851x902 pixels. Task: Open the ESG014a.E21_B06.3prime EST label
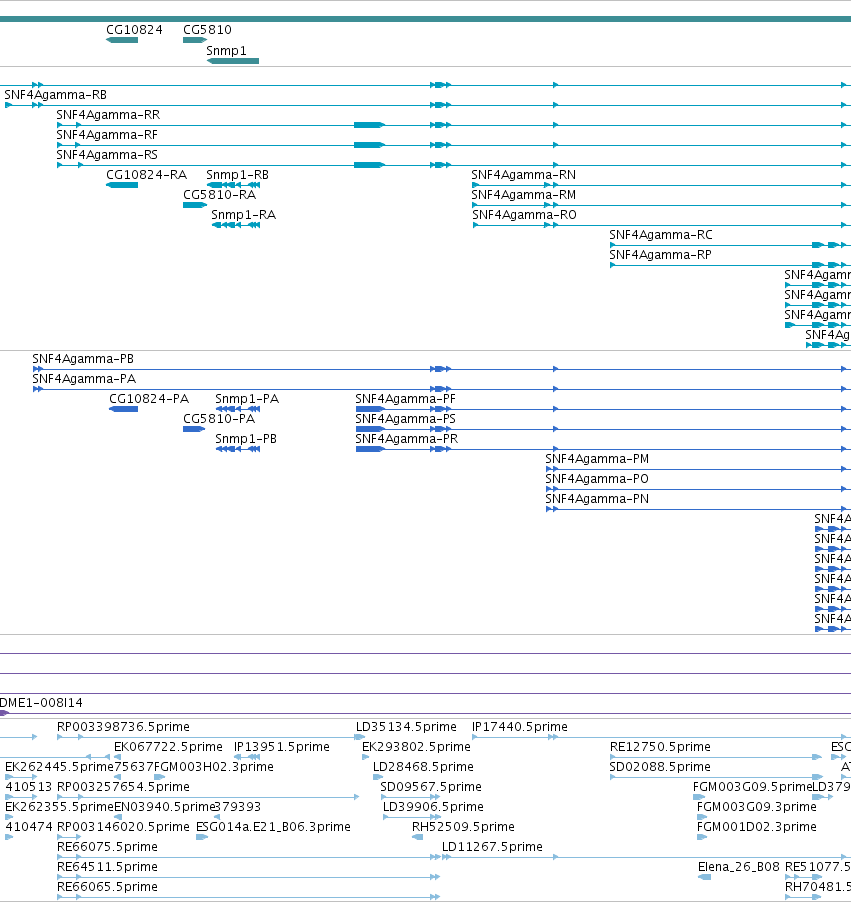pyautogui.click(x=273, y=827)
